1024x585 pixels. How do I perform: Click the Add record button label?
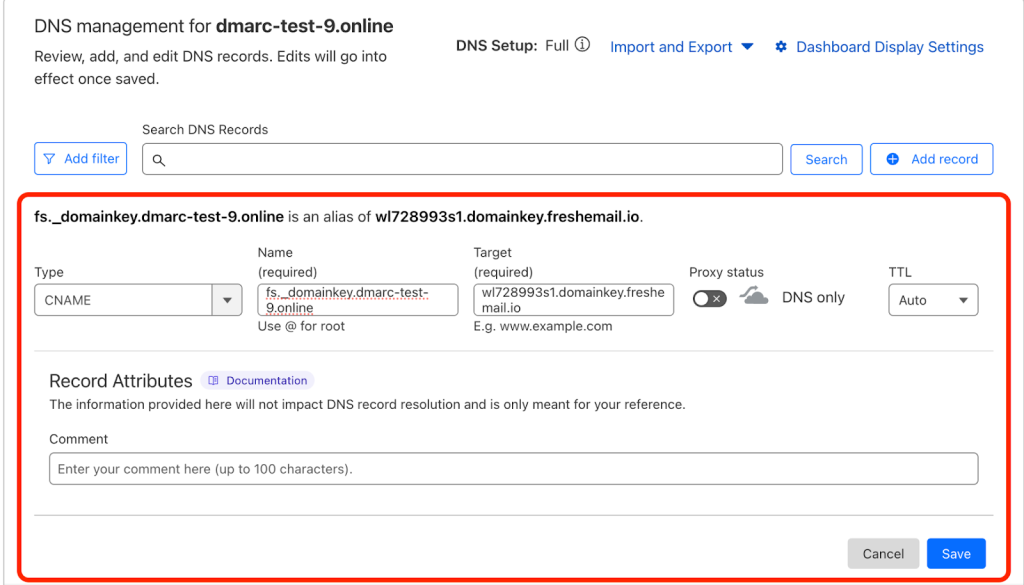944,159
